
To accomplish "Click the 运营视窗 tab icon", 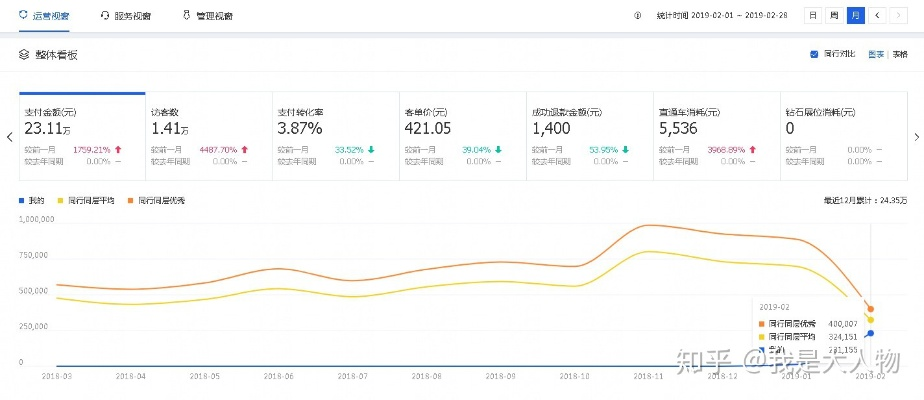I will point(24,16).
